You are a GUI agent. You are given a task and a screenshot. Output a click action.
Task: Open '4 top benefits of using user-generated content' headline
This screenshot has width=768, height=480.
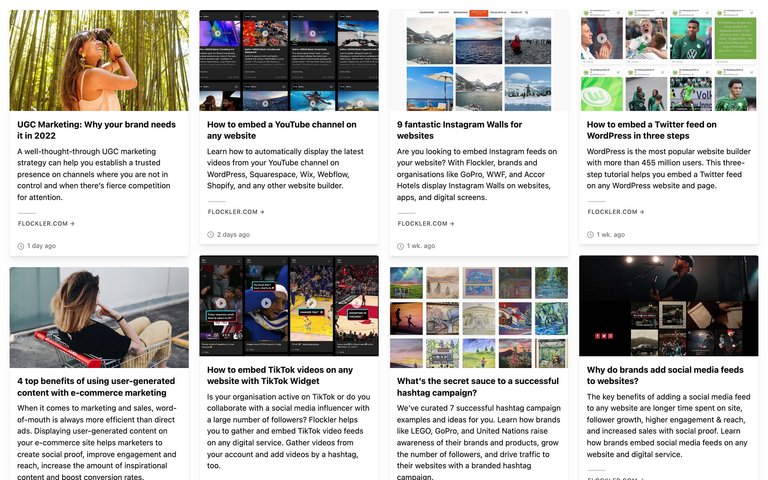96,386
